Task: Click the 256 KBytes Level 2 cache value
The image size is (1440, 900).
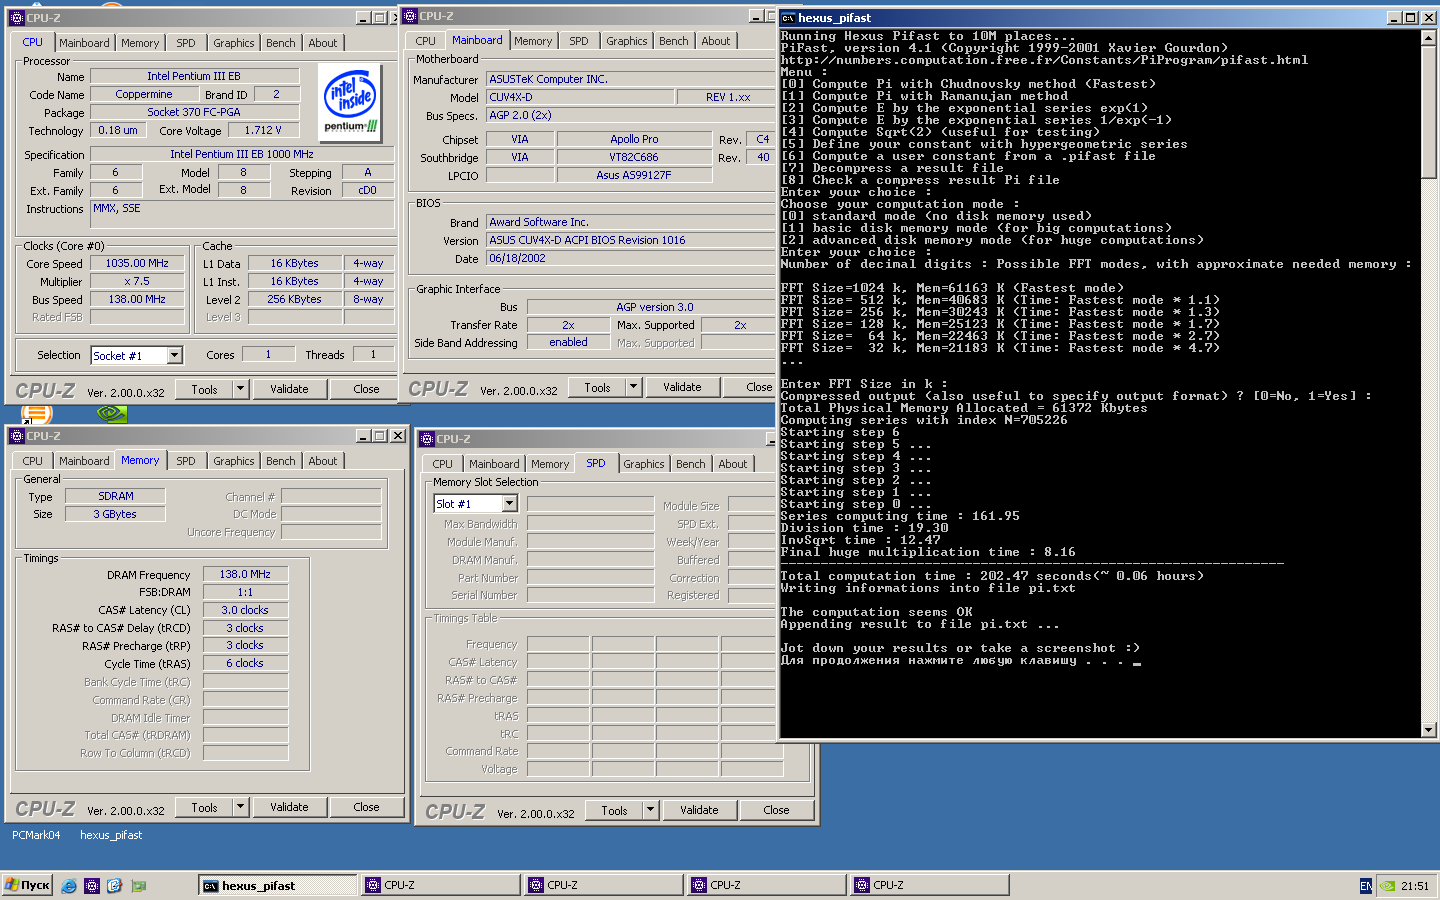Action: (294, 299)
